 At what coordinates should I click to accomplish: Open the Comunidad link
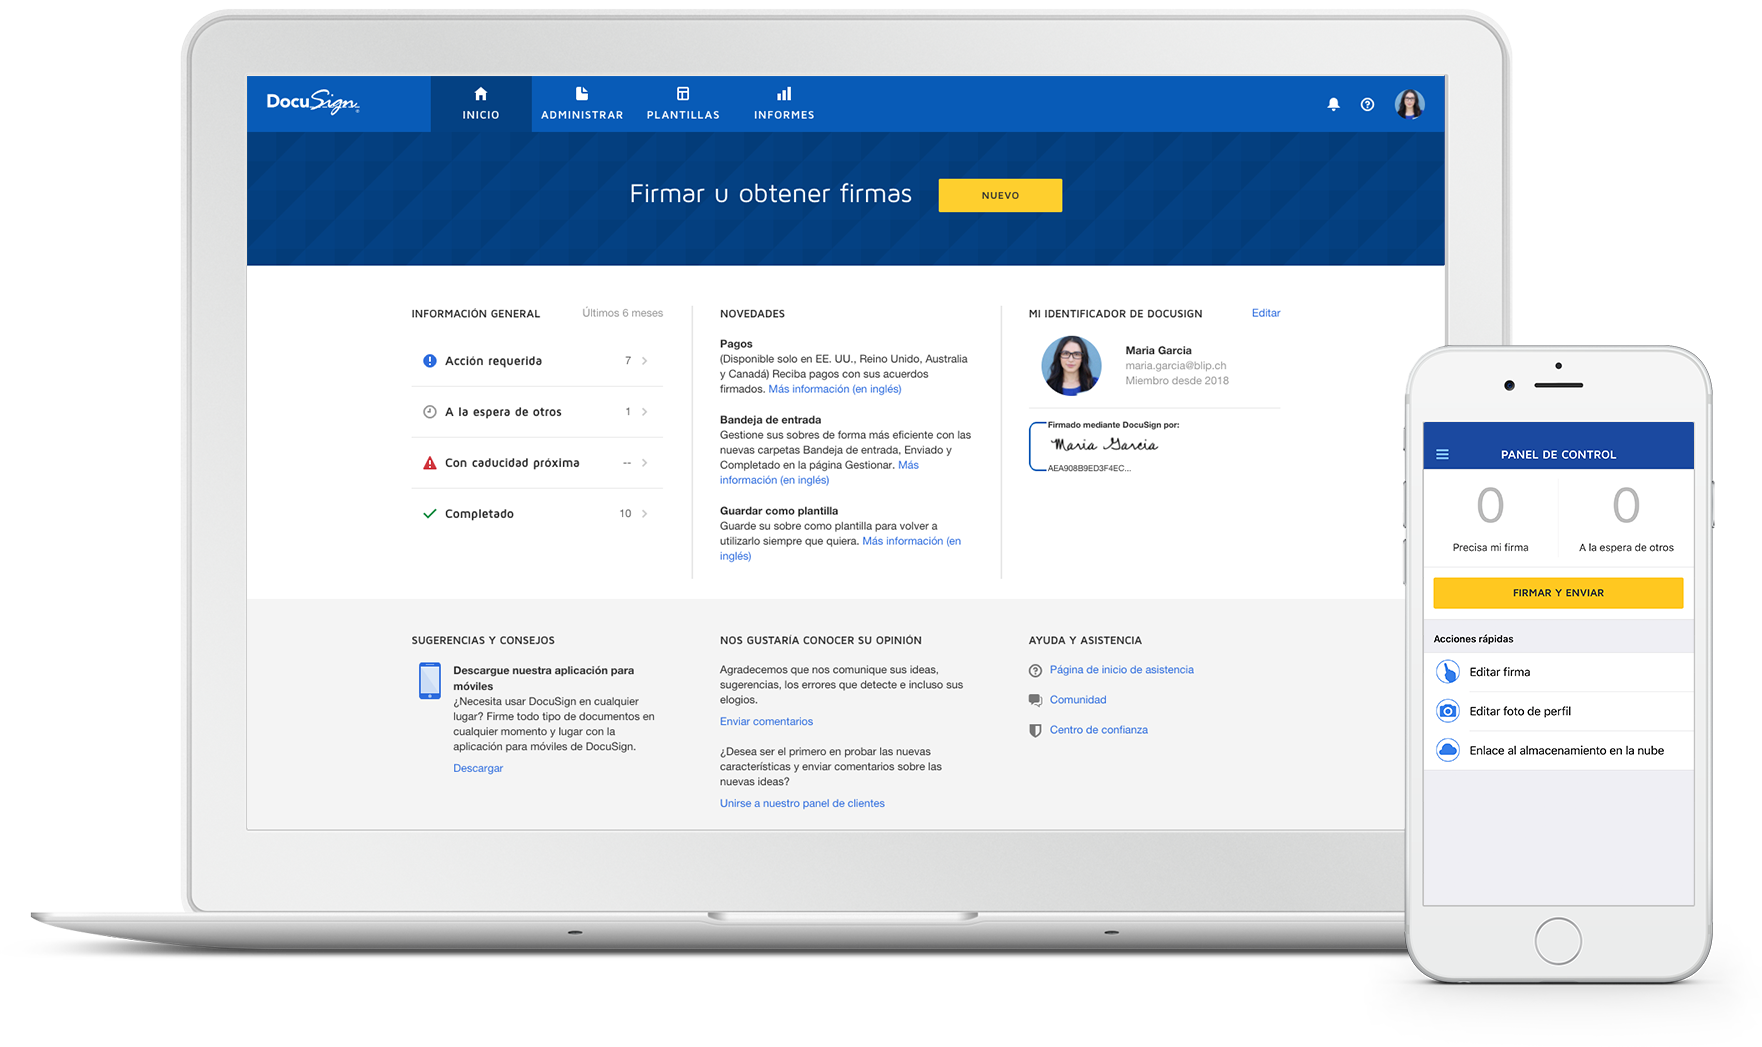click(1078, 700)
